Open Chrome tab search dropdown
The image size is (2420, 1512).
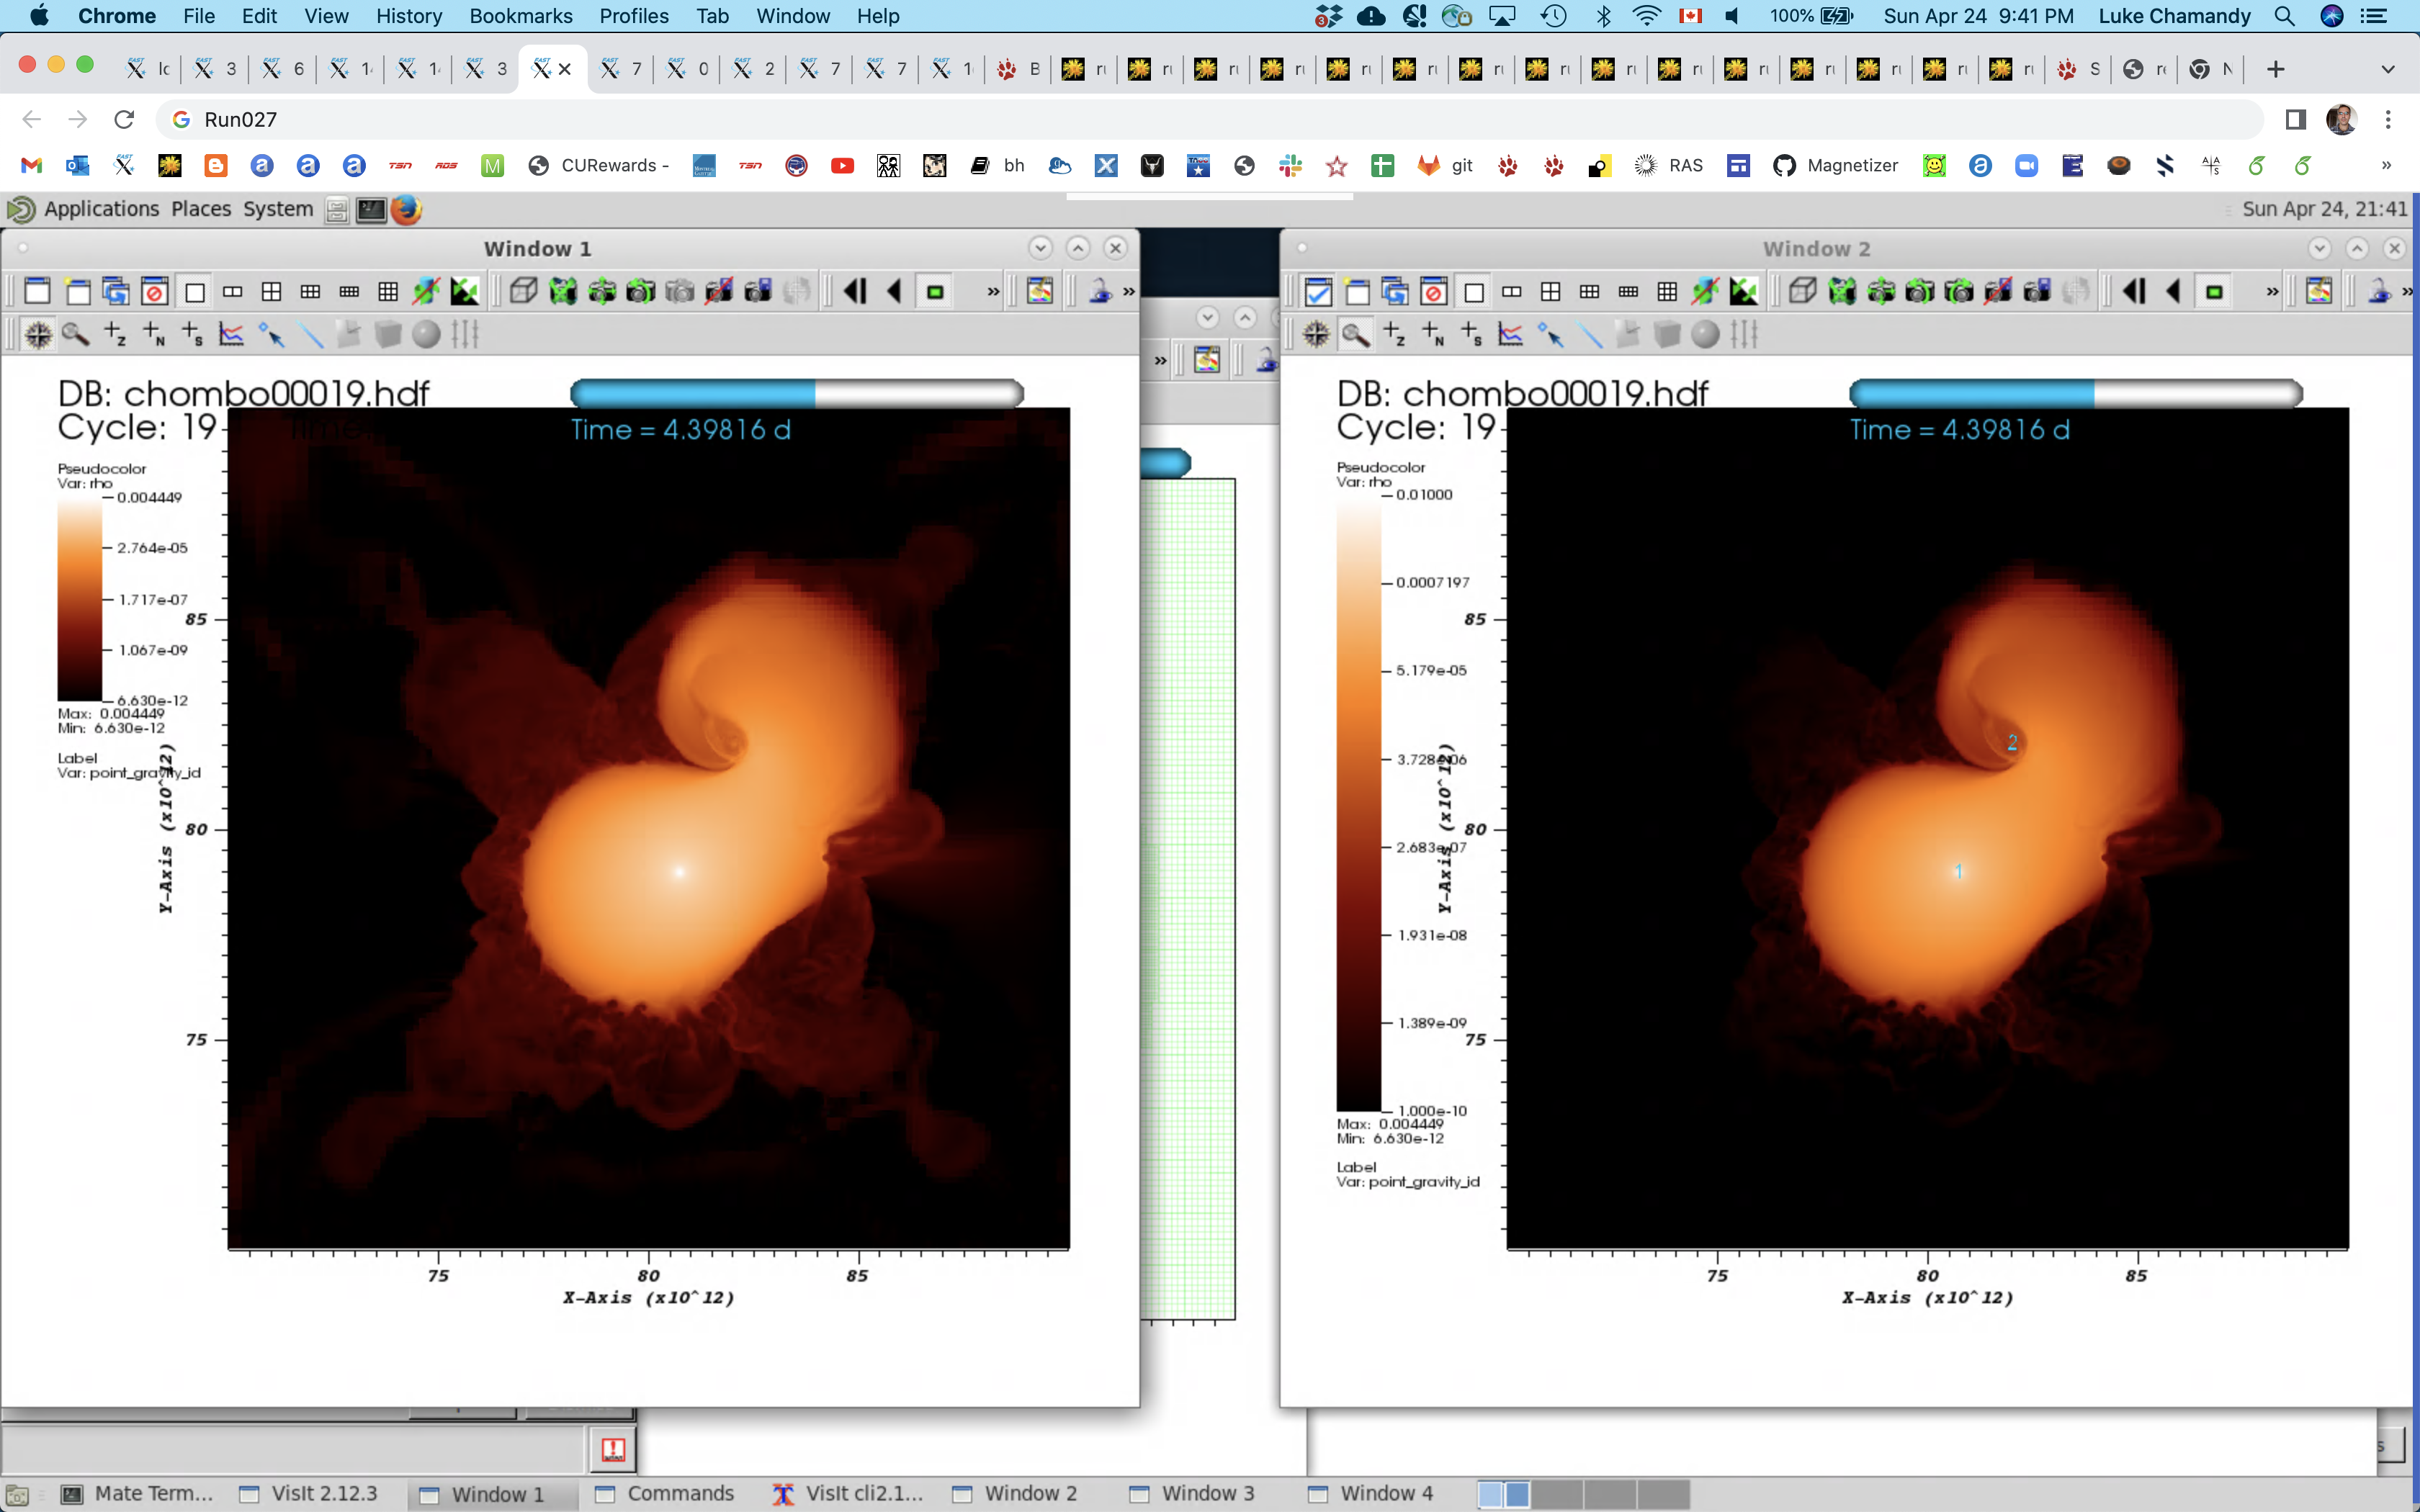2388,69
